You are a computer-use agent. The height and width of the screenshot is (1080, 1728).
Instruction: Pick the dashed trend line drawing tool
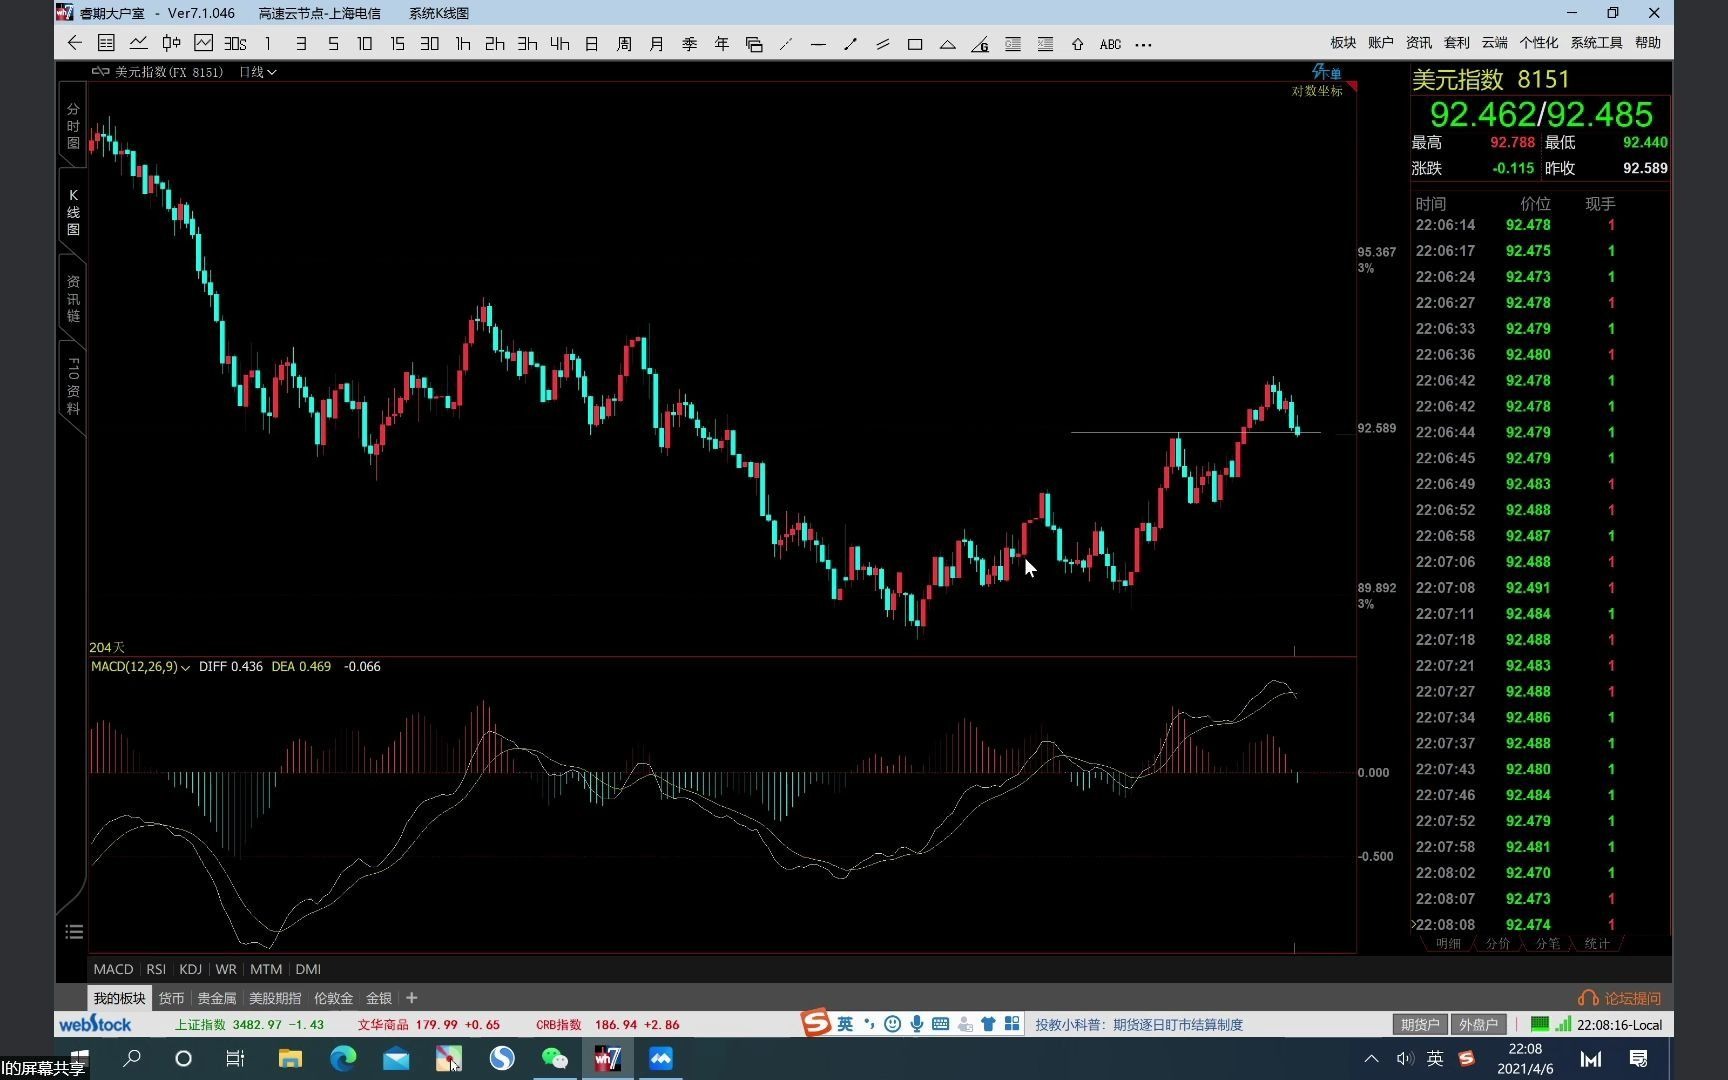786,44
